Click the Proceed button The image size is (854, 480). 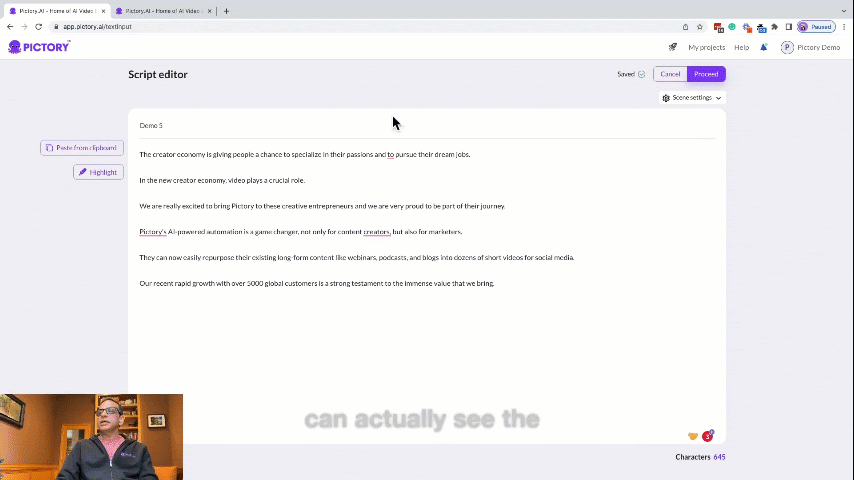pos(706,74)
